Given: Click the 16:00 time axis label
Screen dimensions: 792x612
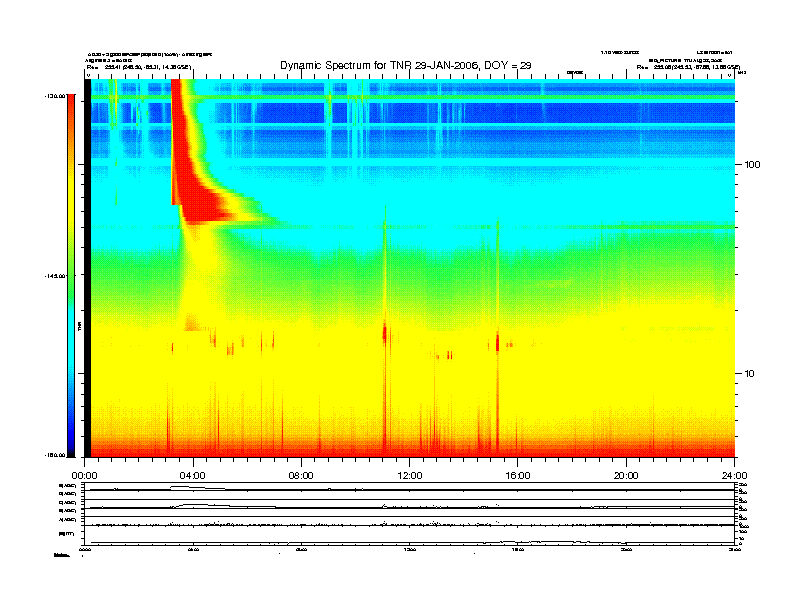Looking at the screenshot, I should point(518,476).
